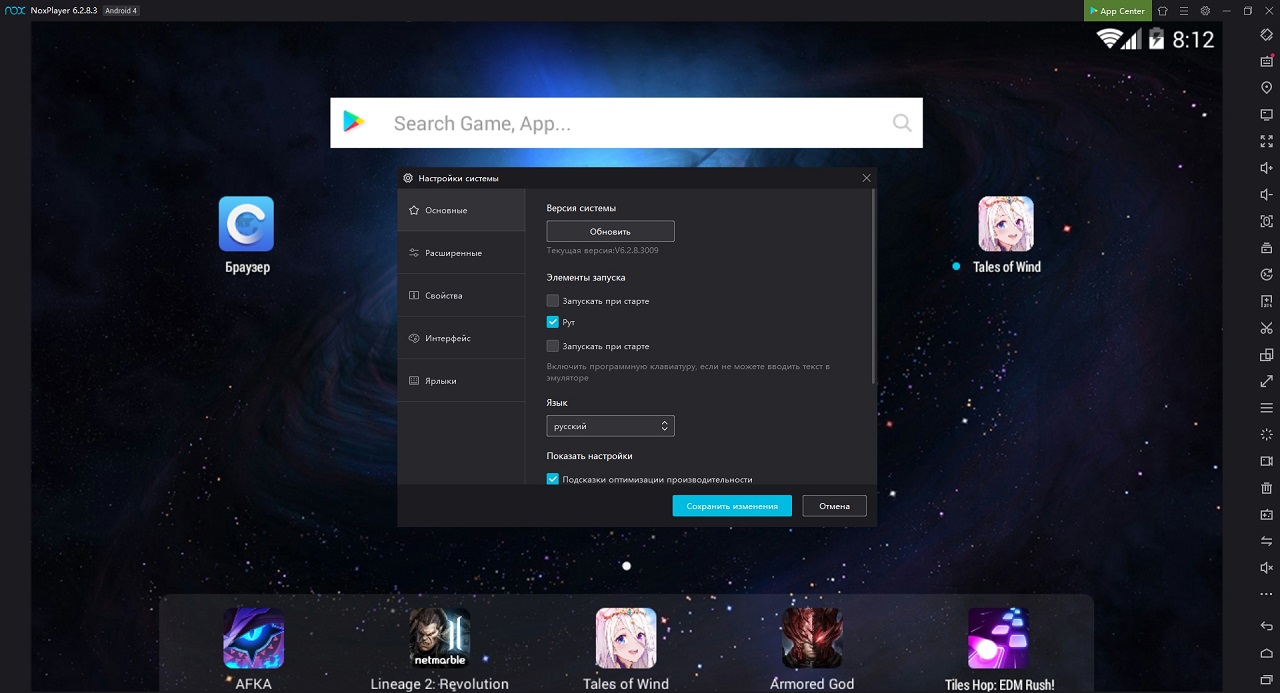
Task: Open the keyboard control icon in sidebar
Action: (1266, 61)
